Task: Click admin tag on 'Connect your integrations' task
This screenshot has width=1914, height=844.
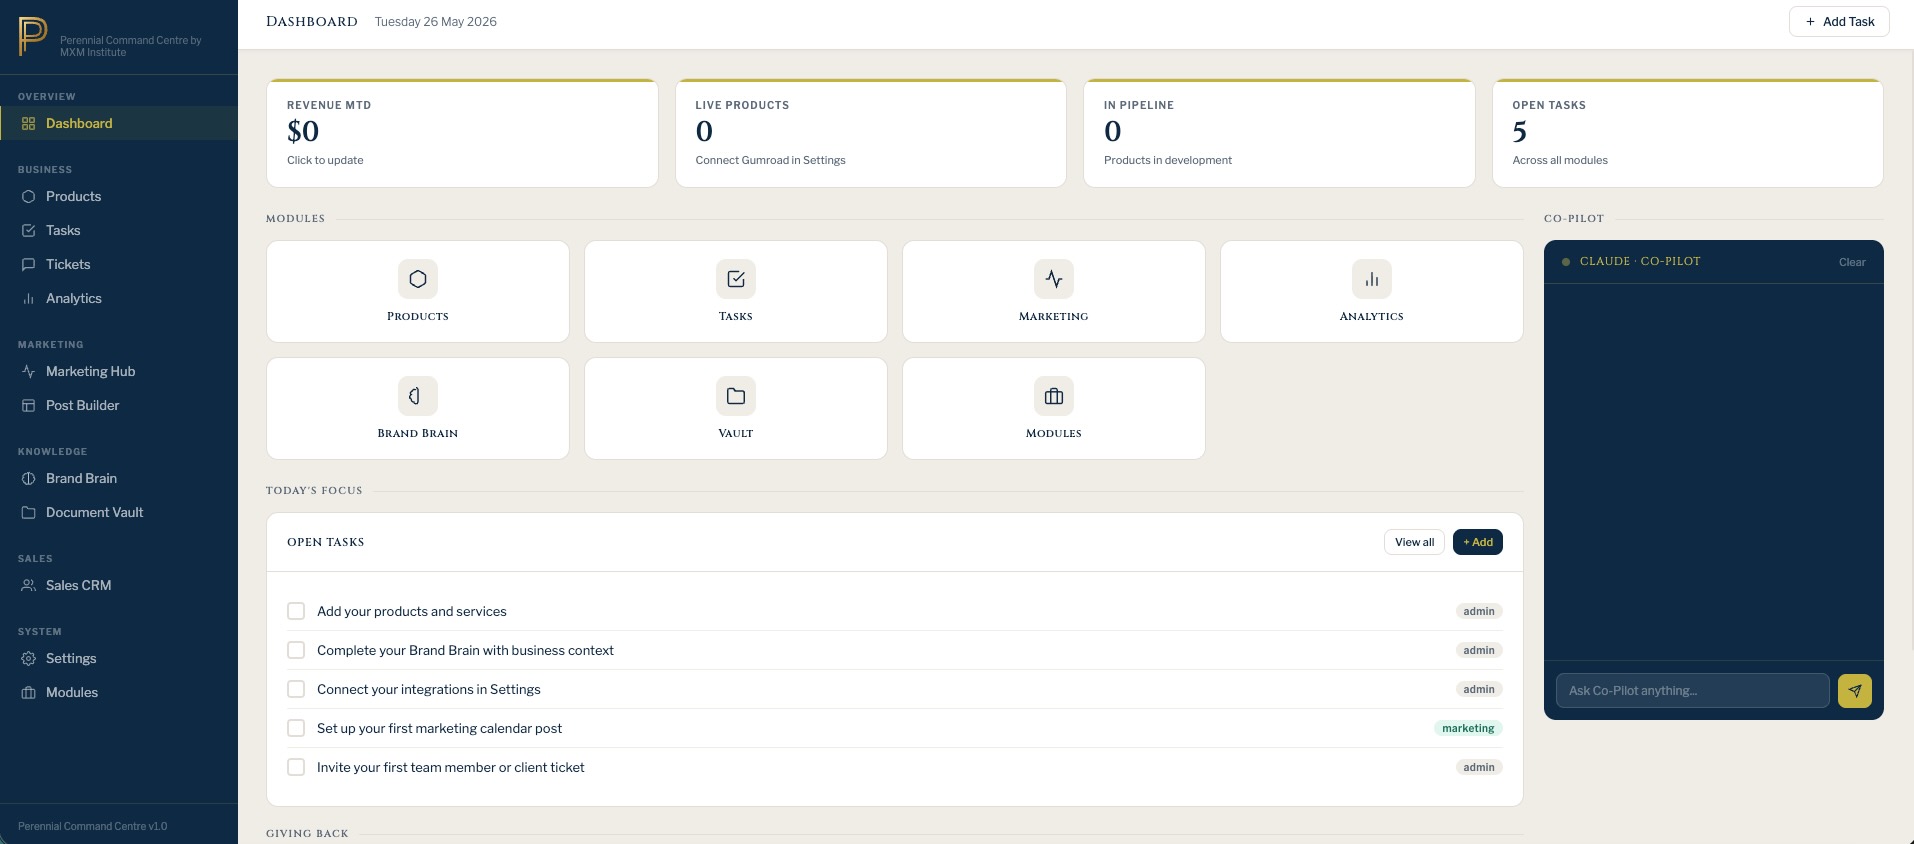Action: click(x=1479, y=689)
